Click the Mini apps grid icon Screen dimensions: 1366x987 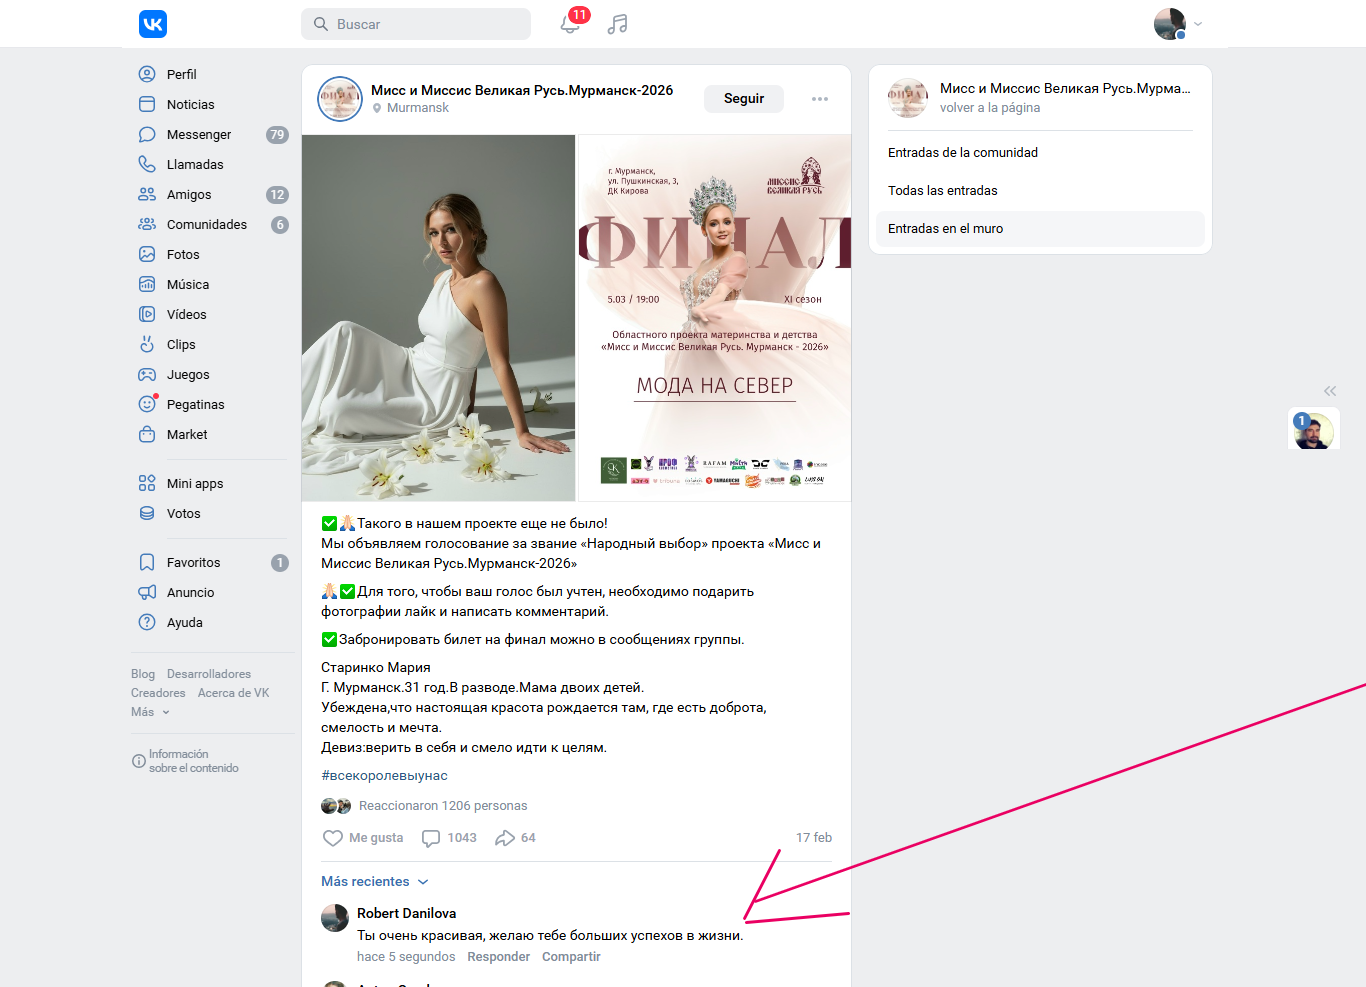147,483
